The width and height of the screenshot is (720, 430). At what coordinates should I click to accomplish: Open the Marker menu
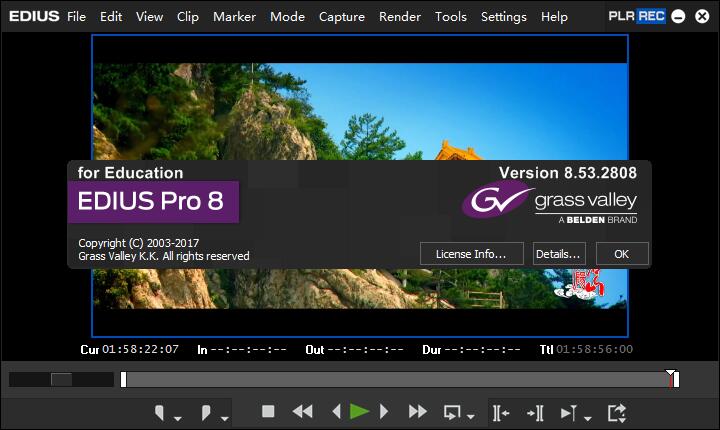[x=234, y=17]
